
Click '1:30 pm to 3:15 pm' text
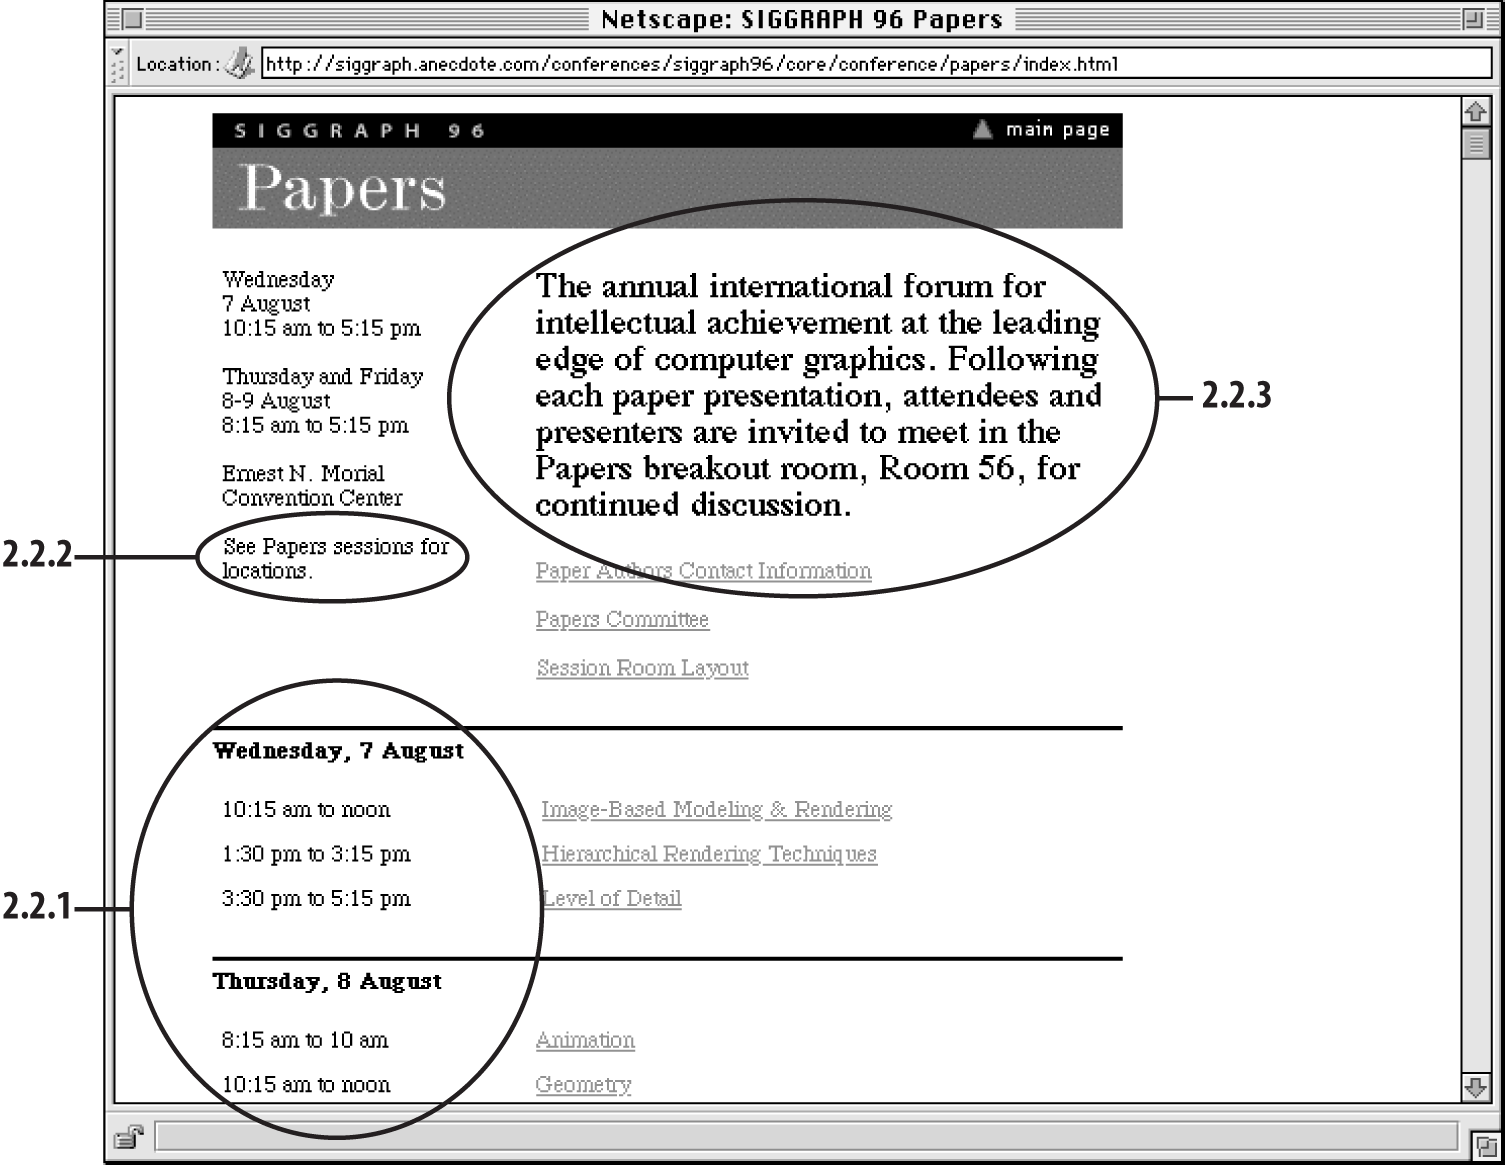[x=316, y=854]
